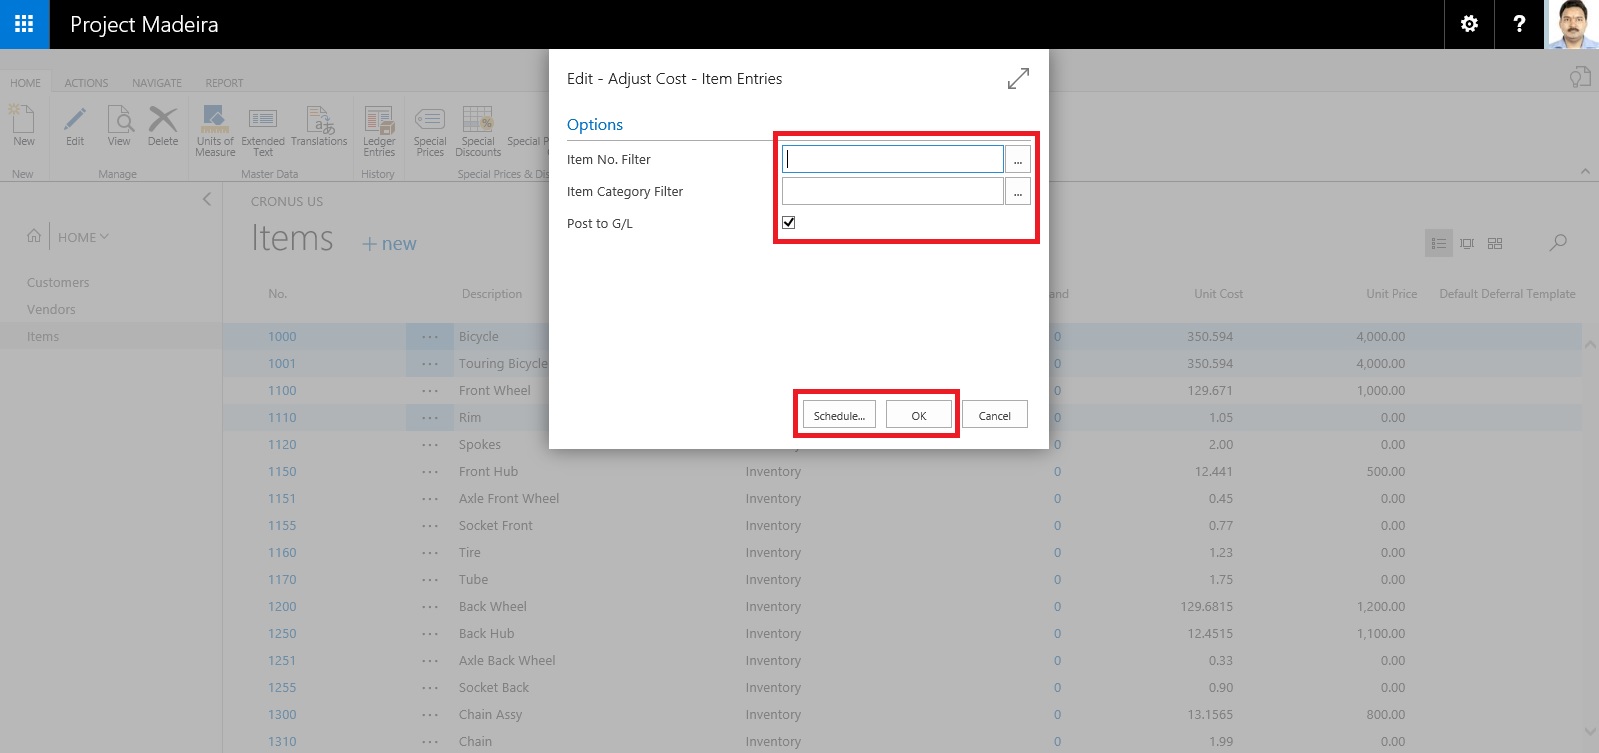Screen dimensions: 1599x753
Task: Open Item Category Filter lookup button
Action: coord(1017,192)
